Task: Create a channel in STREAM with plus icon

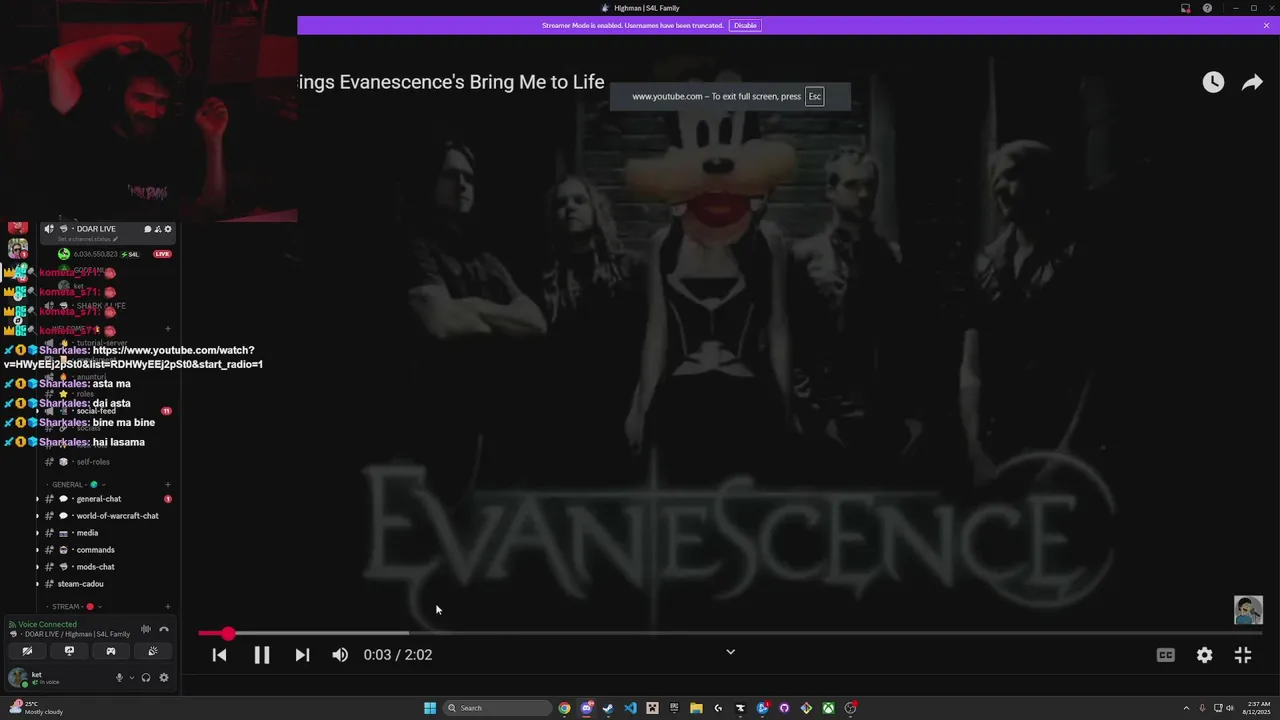Action: 168,607
